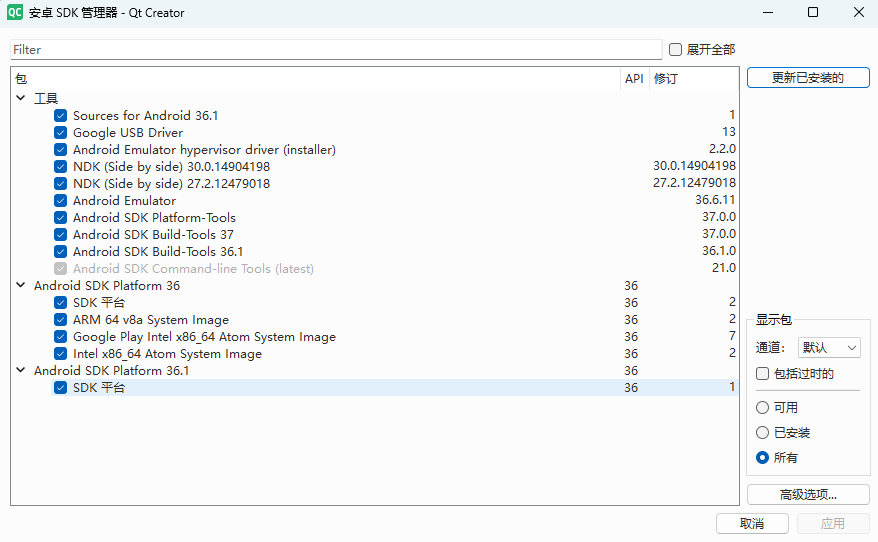Click the Qt Creator logo in title bar
The height and width of the screenshot is (542, 878).
pyautogui.click(x=15, y=12)
